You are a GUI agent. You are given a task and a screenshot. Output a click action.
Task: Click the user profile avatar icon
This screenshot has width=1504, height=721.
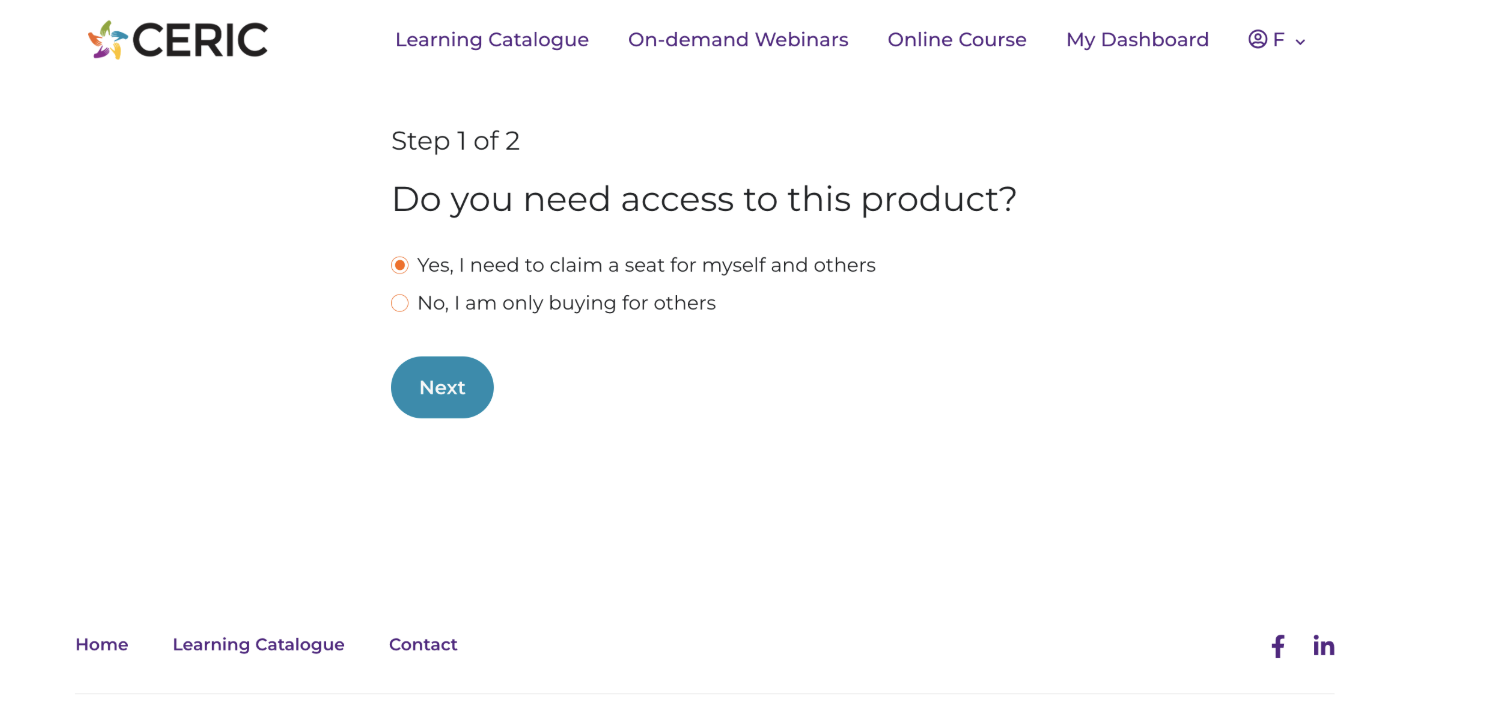pyautogui.click(x=1257, y=39)
